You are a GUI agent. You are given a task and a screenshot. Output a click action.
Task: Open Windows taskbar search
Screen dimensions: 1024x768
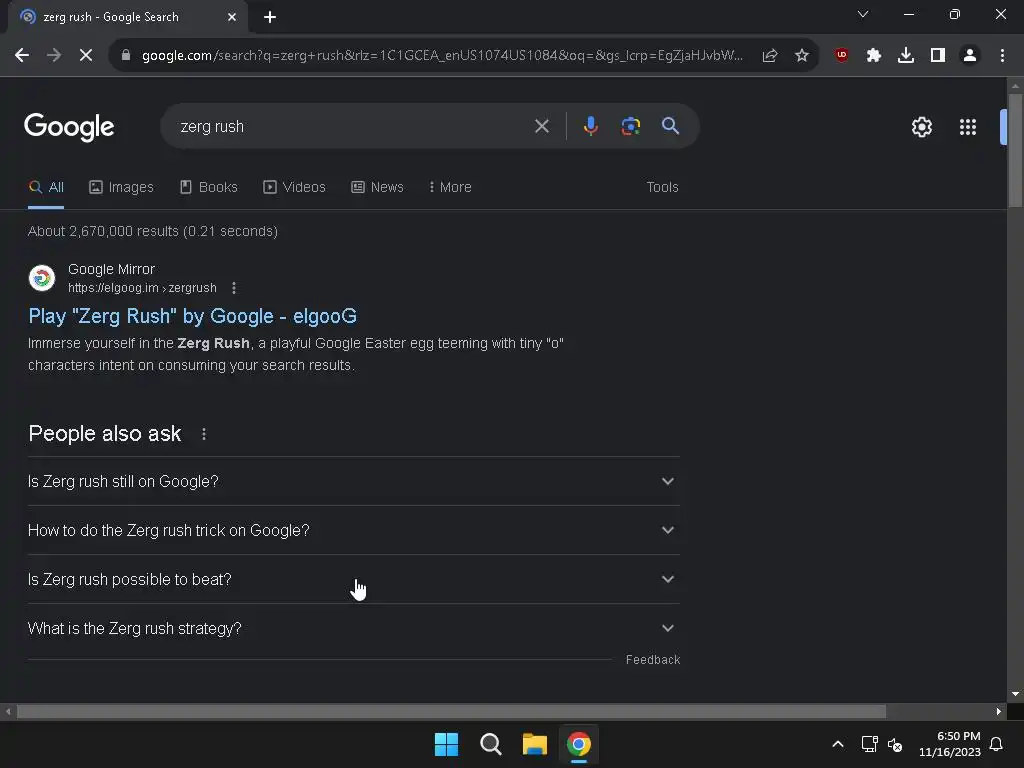[490, 744]
